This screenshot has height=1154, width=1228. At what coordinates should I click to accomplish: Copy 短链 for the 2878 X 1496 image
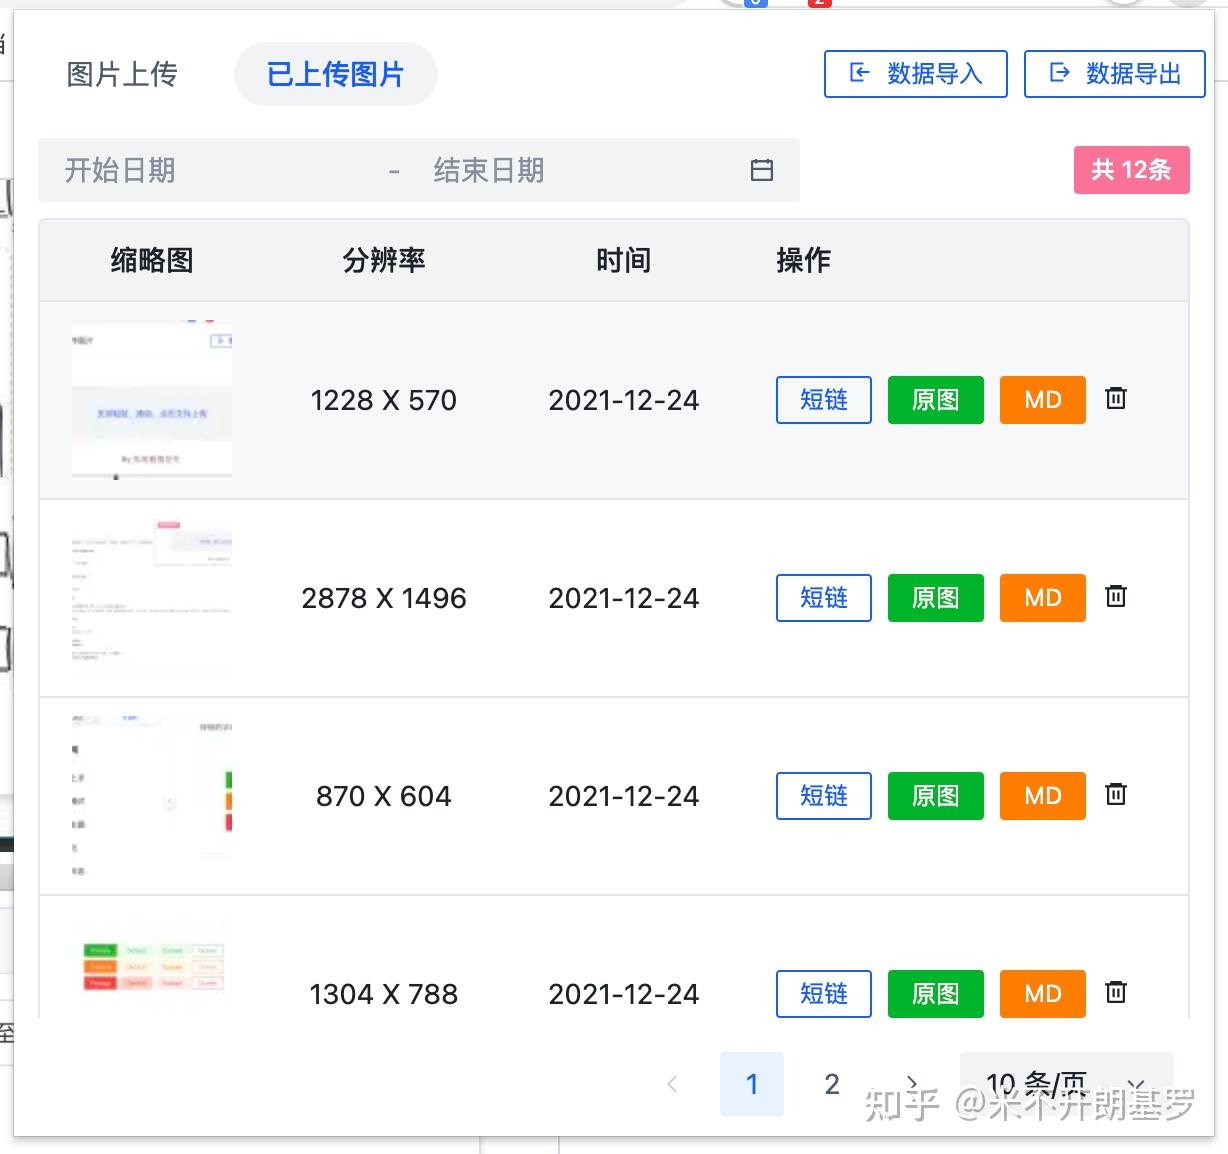click(824, 598)
